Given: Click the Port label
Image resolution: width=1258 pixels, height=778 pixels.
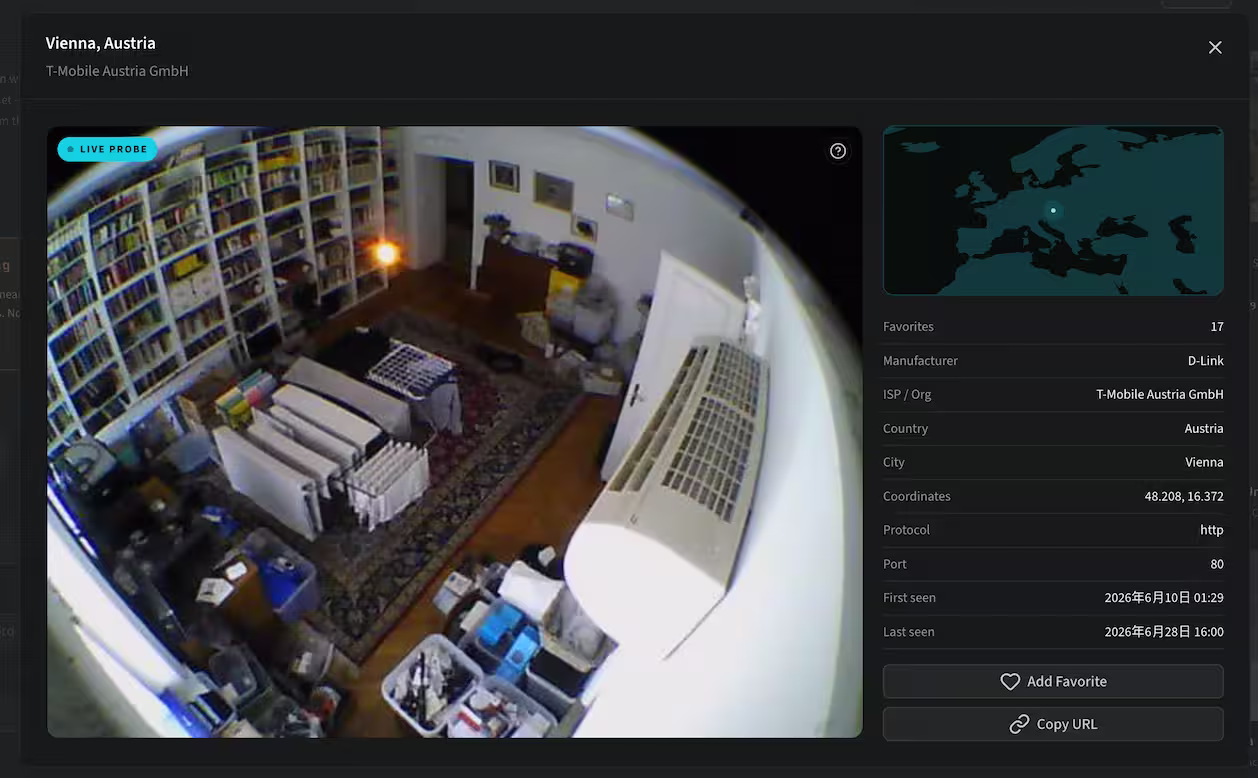Looking at the screenshot, I should pyautogui.click(x=895, y=564).
